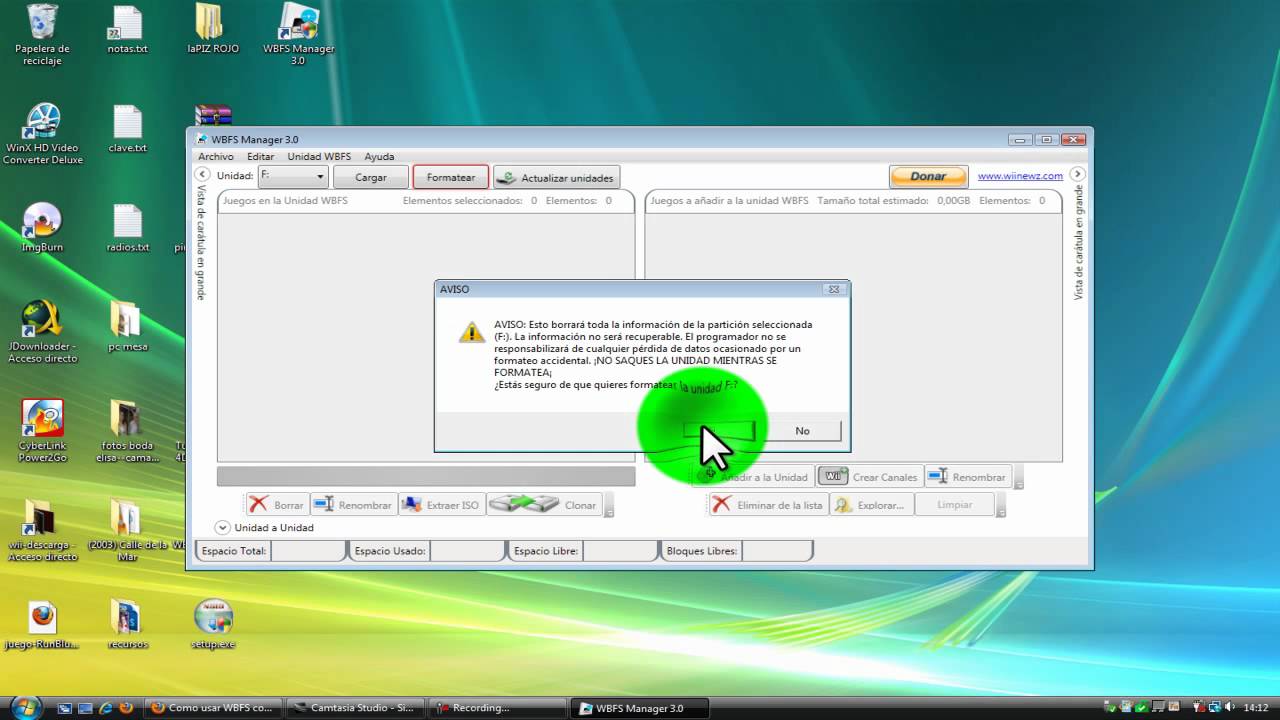Open JDownloader desktop shortcut
This screenshot has height=720, width=1280.
pos(42,333)
